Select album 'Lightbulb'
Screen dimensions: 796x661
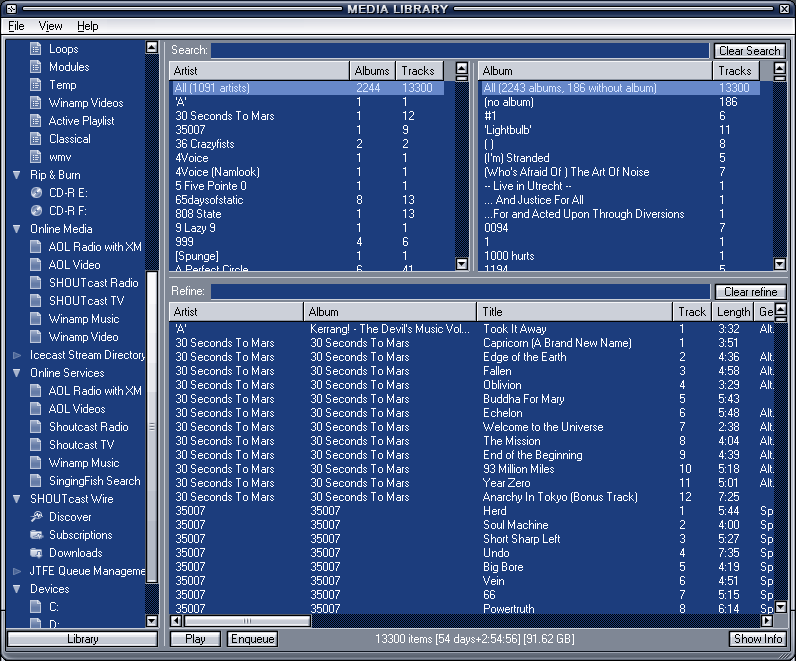[620, 130]
